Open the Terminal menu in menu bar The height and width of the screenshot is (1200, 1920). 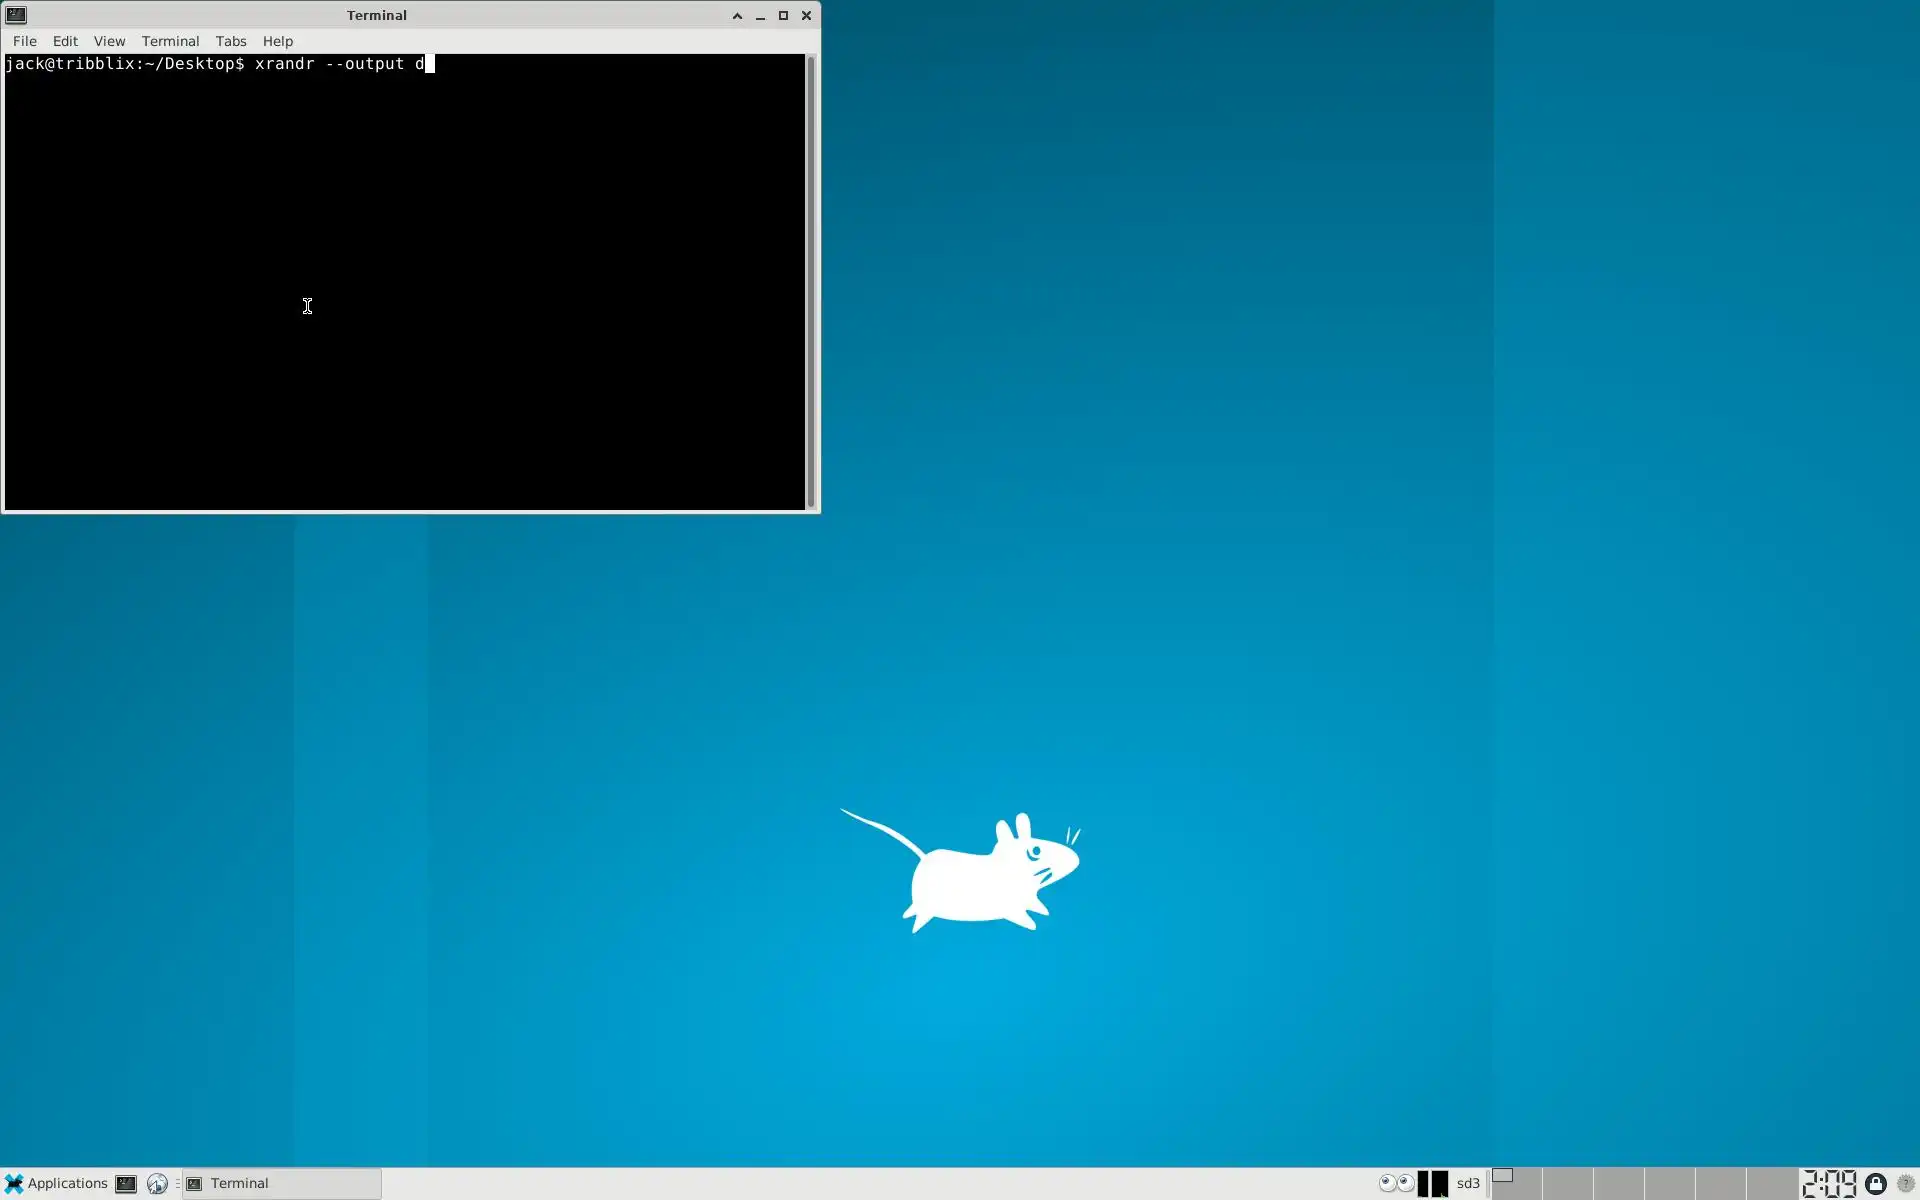click(x=170, y=41)
